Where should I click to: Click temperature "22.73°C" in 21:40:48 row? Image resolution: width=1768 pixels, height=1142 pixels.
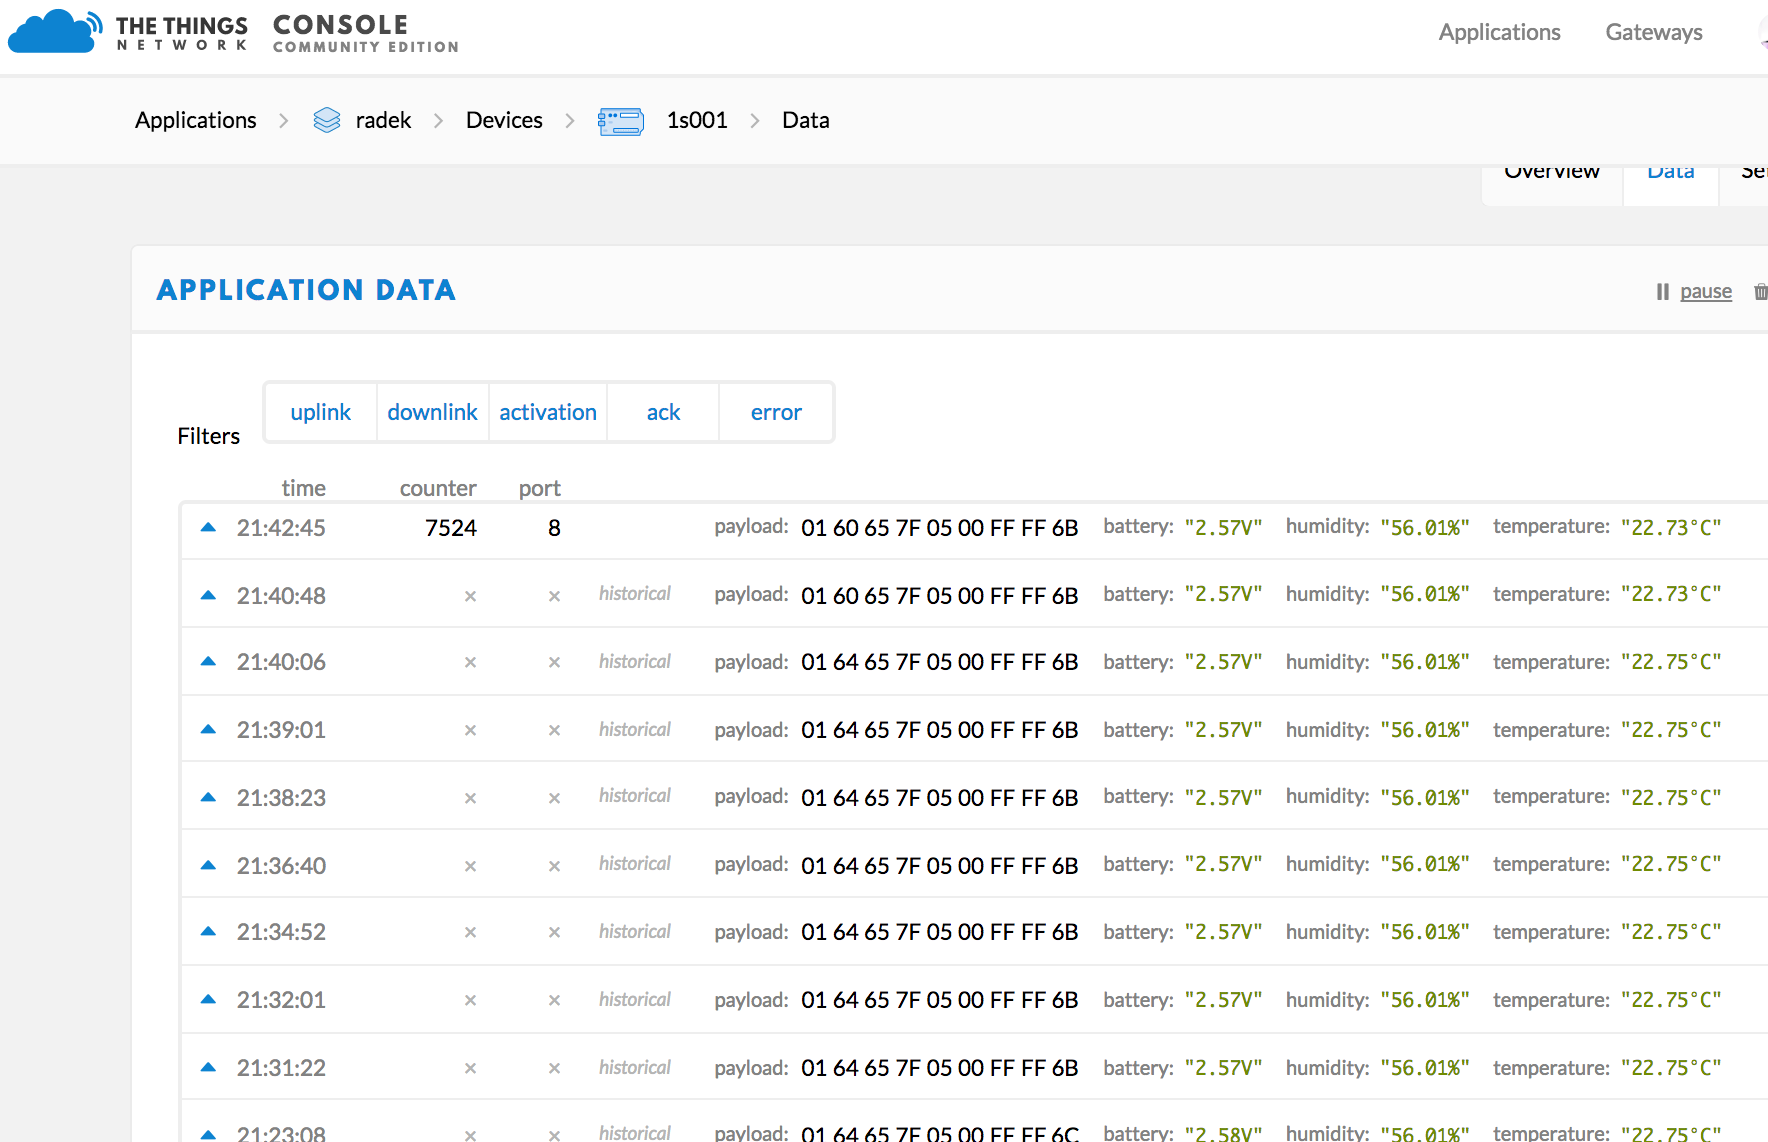click(1671, 595)
